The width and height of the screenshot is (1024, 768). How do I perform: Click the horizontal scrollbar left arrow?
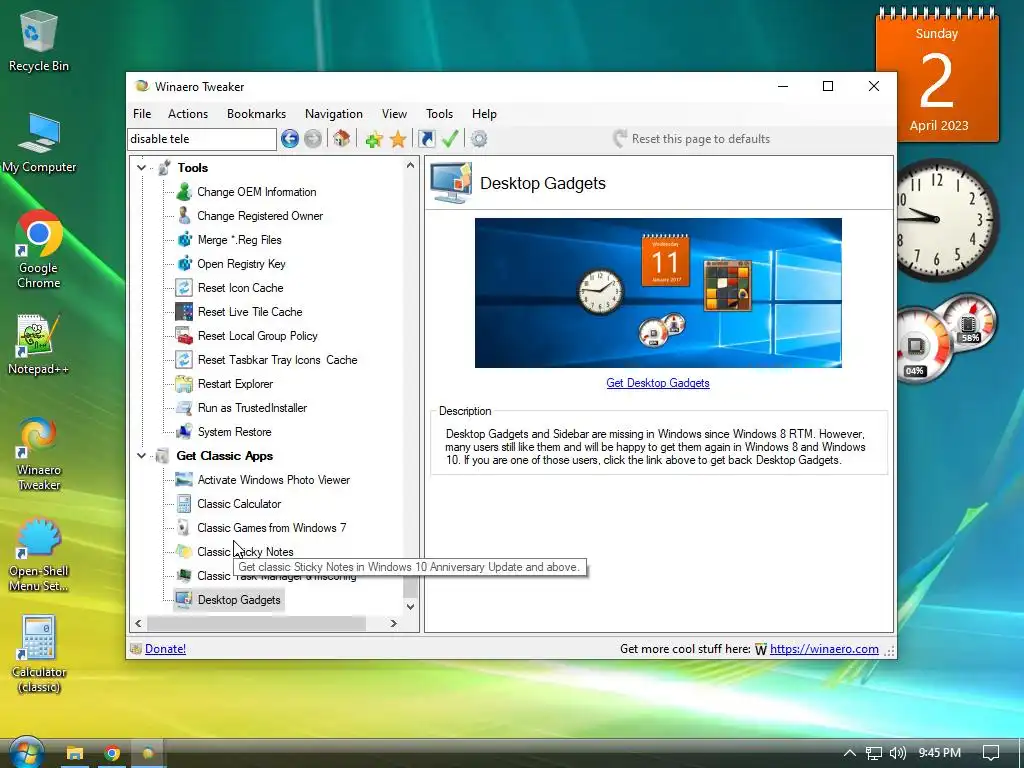click(138, 624)
